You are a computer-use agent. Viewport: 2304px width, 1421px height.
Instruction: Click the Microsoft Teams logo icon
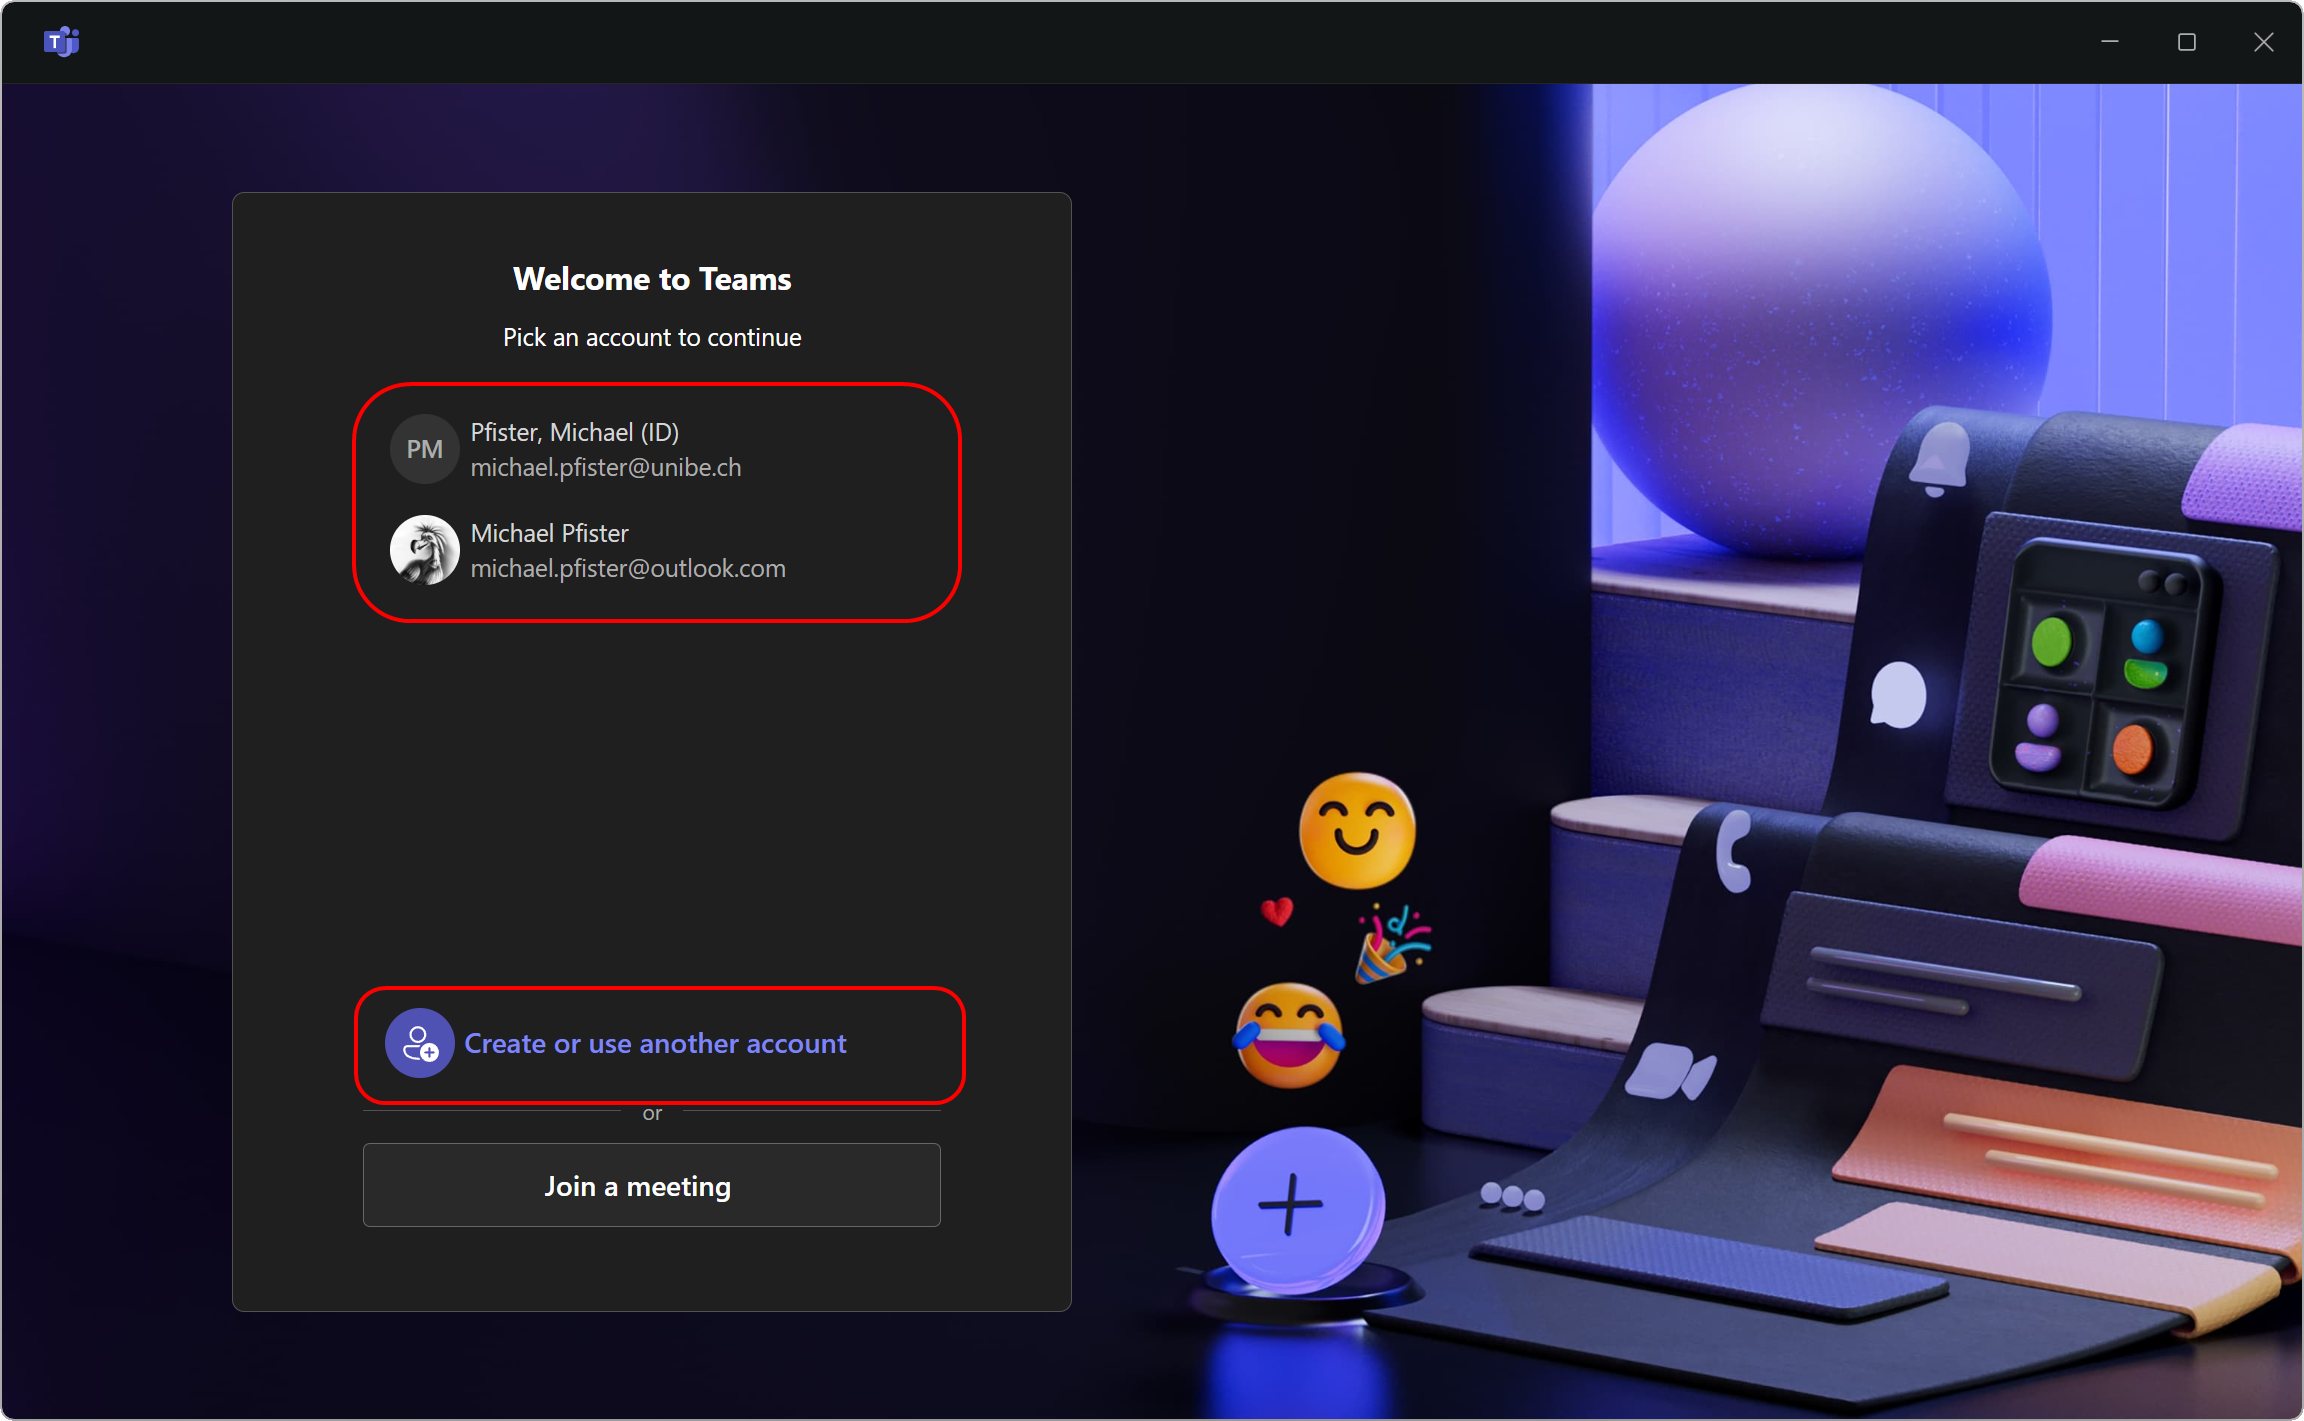pos(61,42)
